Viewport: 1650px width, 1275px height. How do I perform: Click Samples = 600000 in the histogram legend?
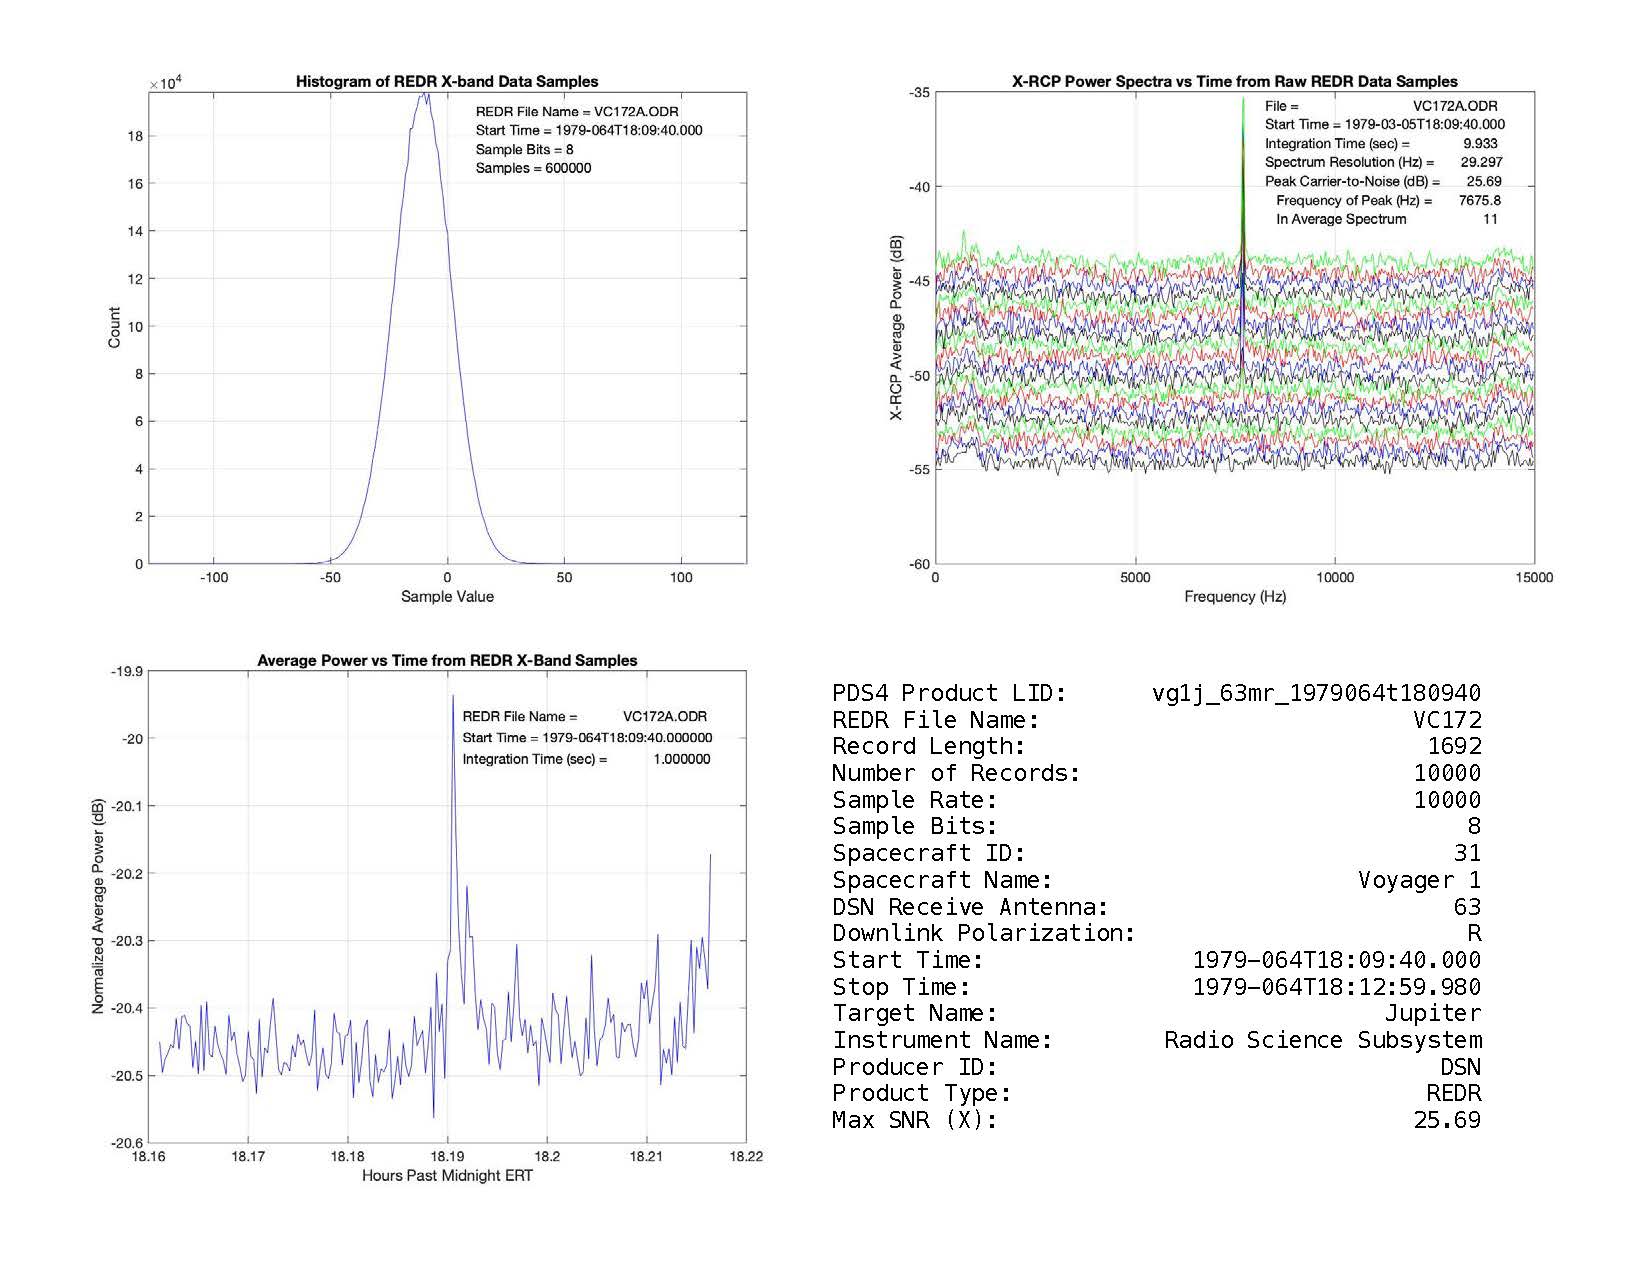(533, 168)
